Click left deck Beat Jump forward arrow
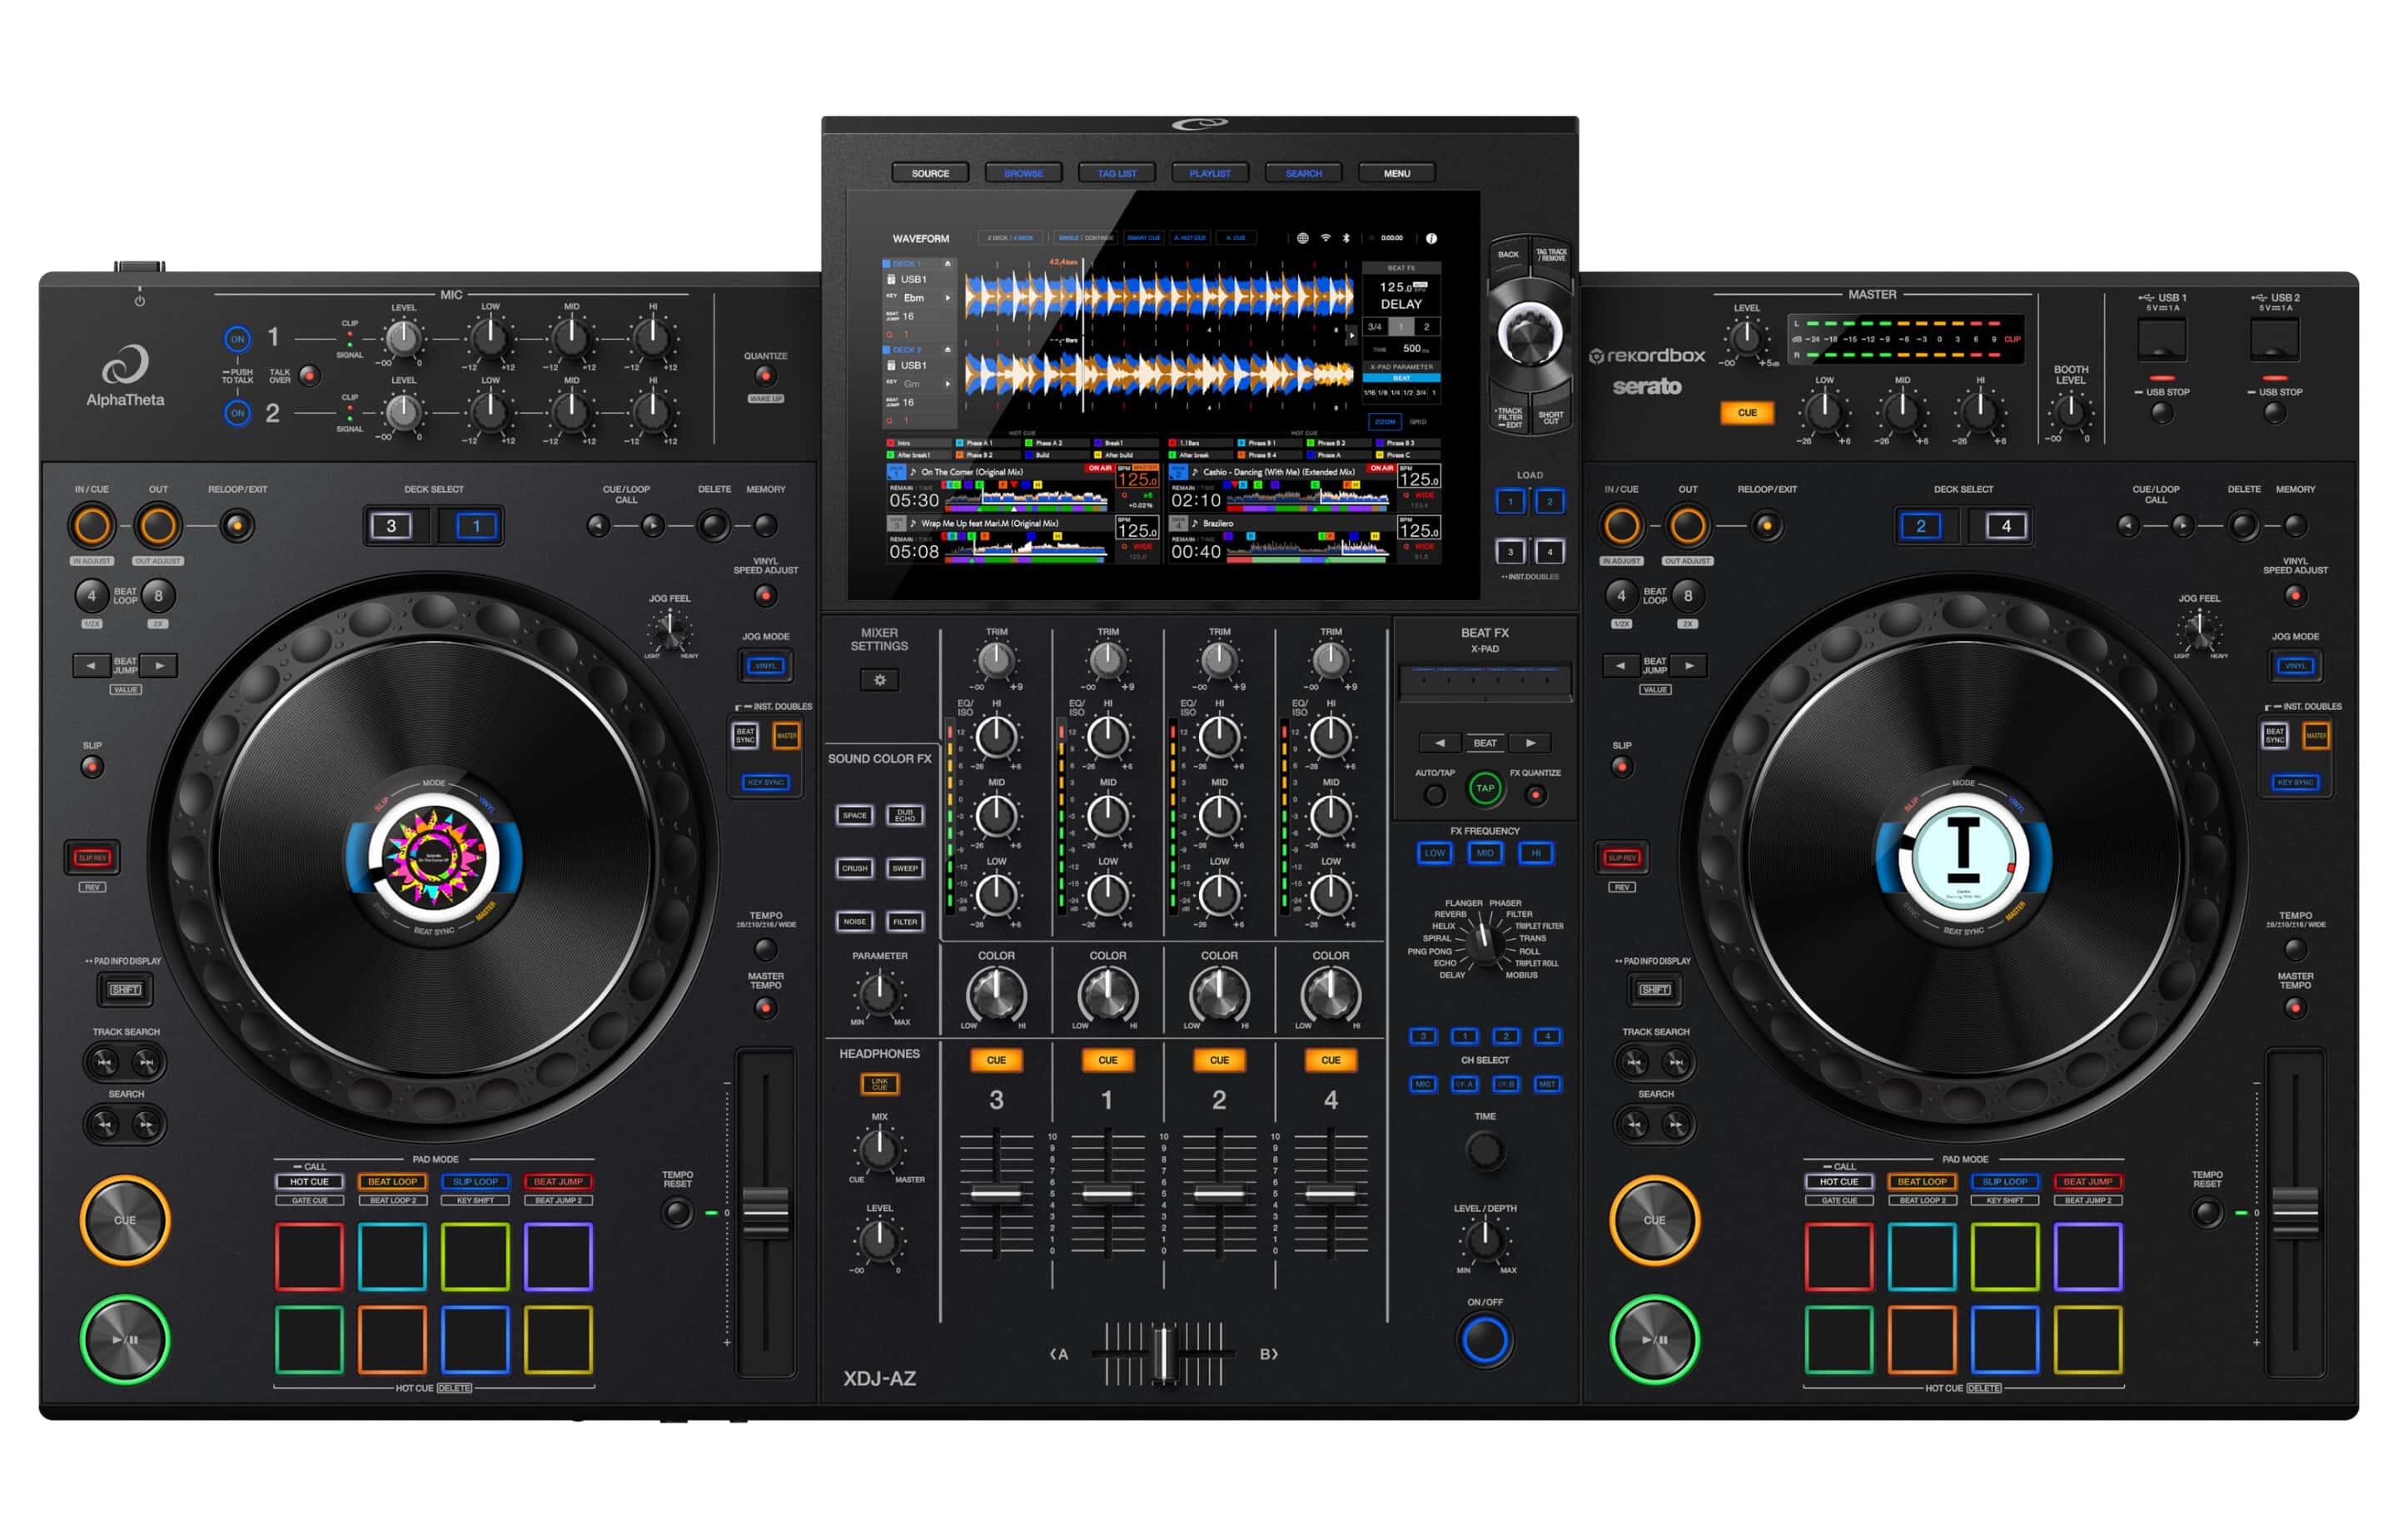 point(159,665)
